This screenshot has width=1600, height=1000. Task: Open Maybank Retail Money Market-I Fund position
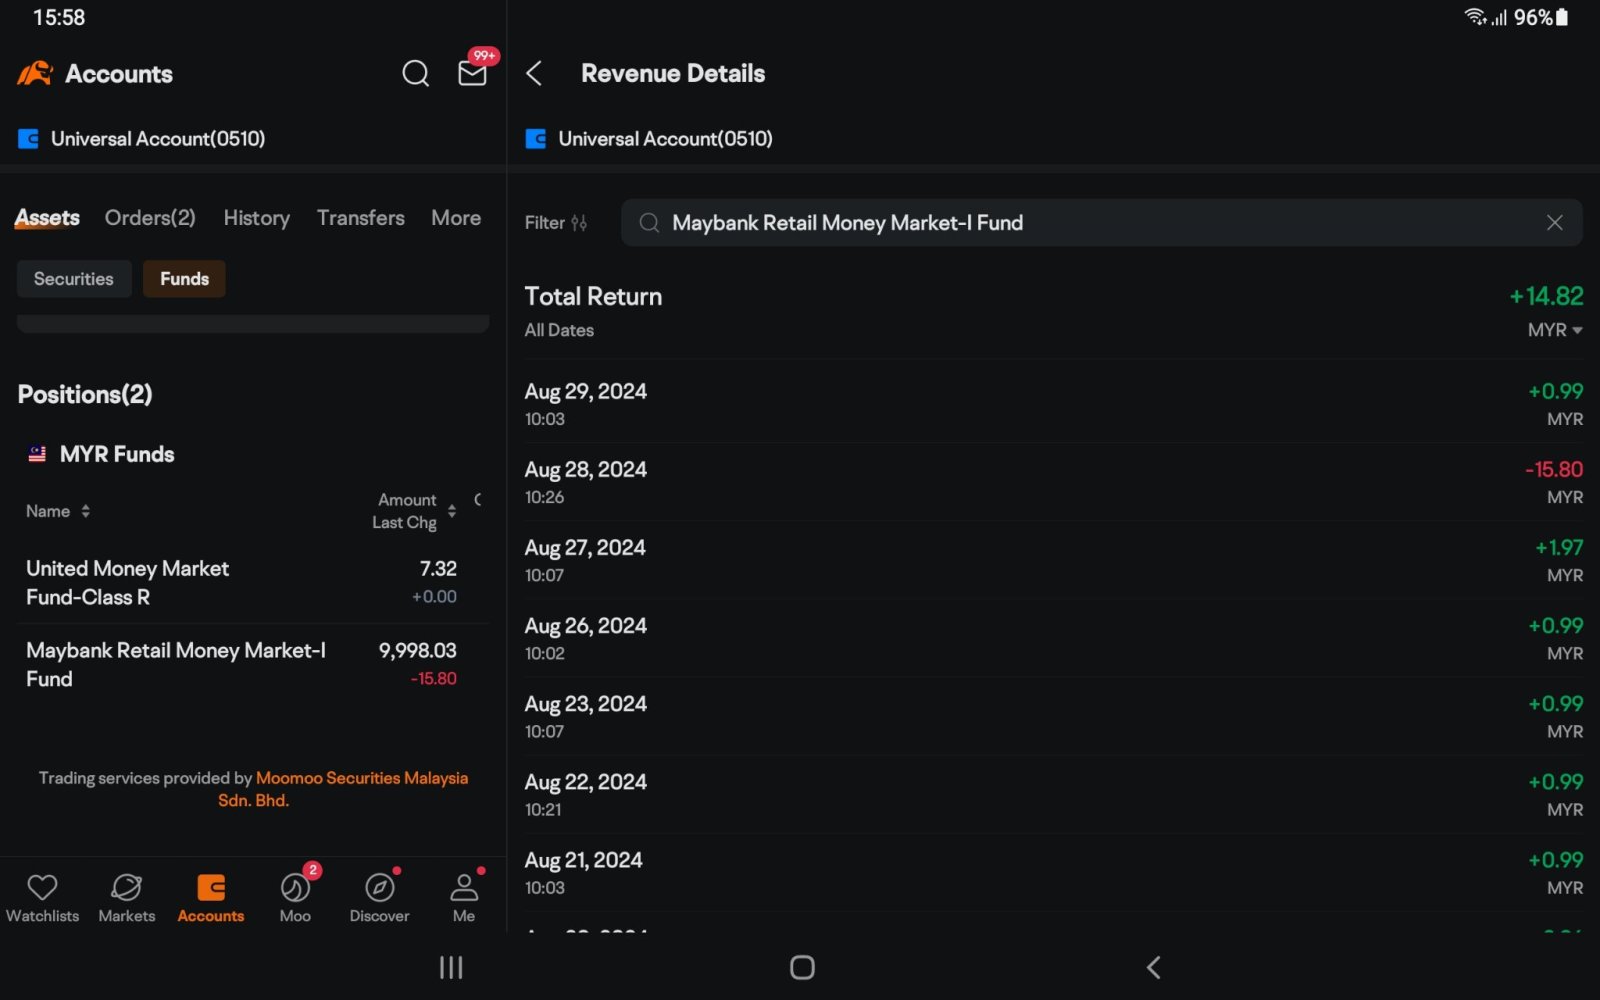[253, 665]
